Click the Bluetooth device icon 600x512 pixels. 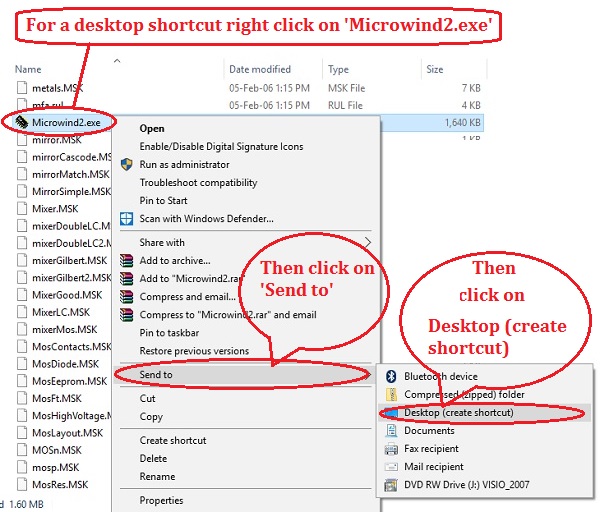point(391,376)
